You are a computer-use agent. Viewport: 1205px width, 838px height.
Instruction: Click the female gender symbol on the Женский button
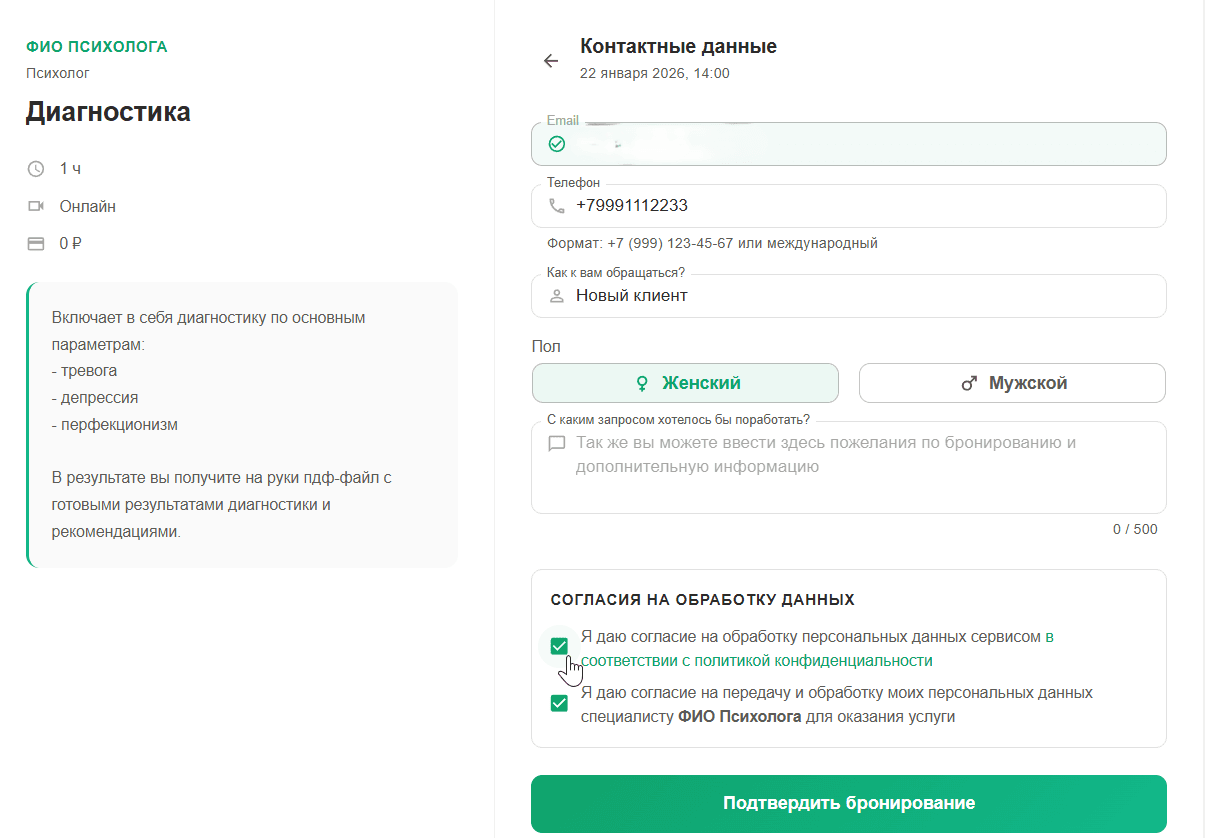point(640,383)
